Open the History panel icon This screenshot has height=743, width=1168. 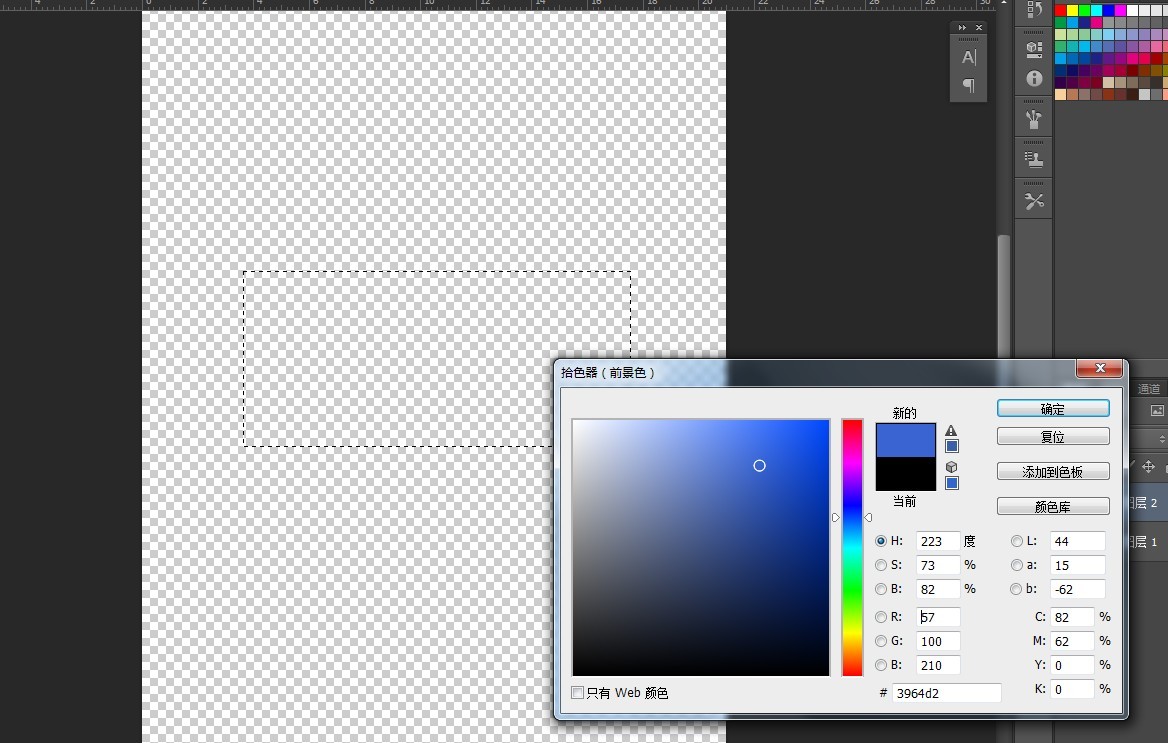point(1034,10)
